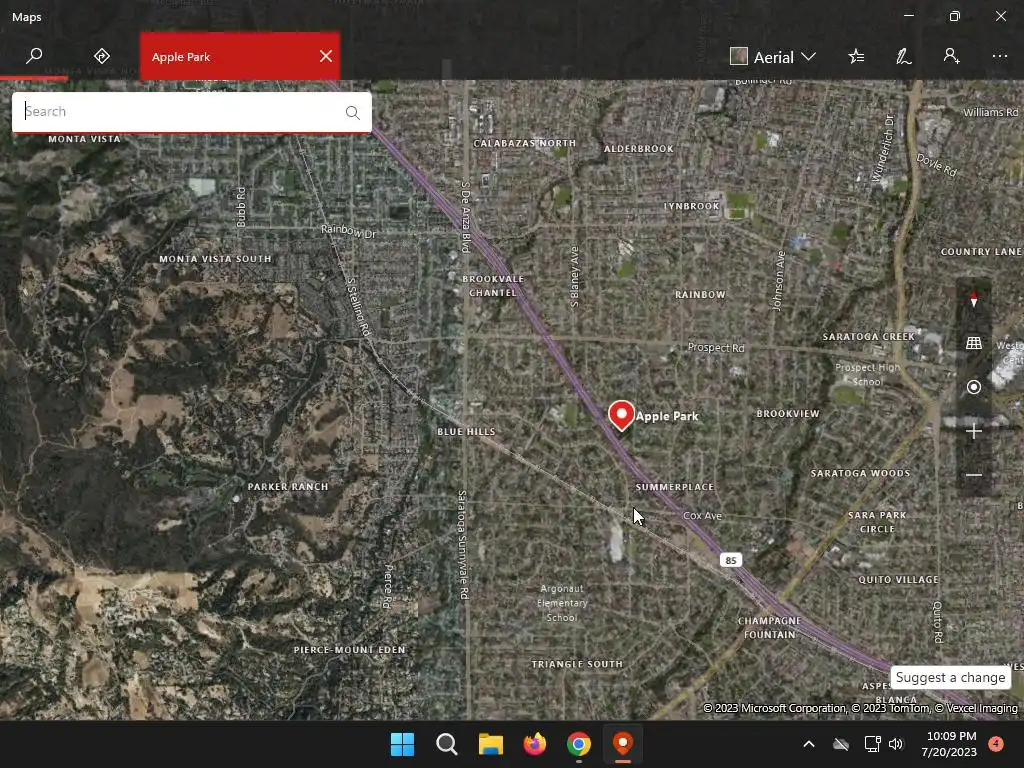The width and height of the screenshot is (1024, 768).
Task: Zoom out with the minus button
Action: (x=974, y=475)
